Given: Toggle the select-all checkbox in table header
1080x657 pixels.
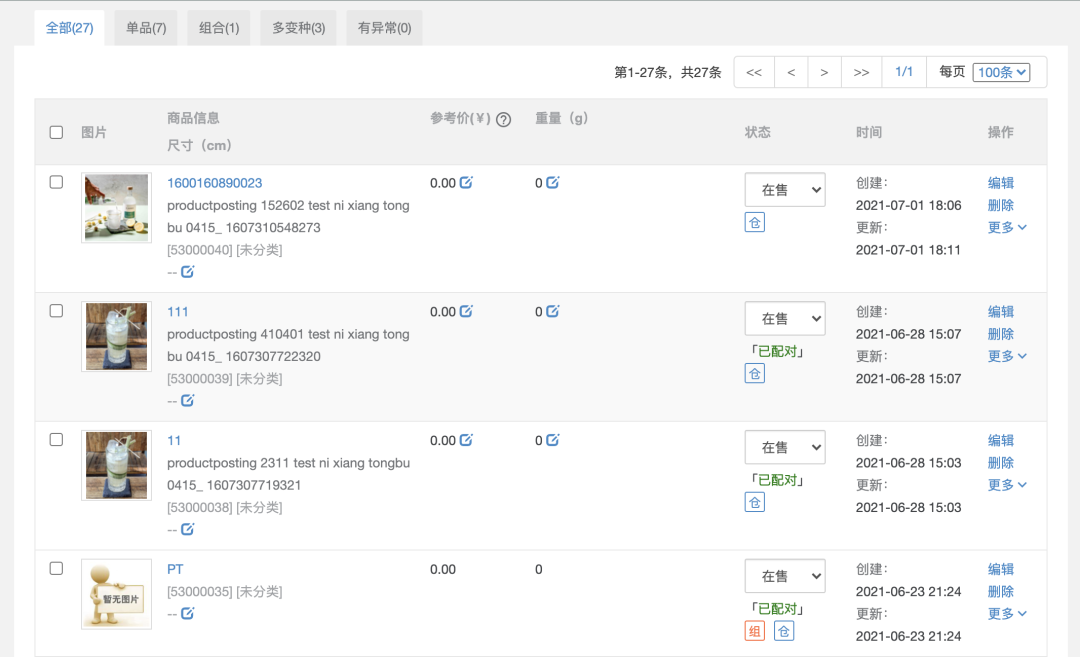Looking at the screenshot, I should [56, 131].
